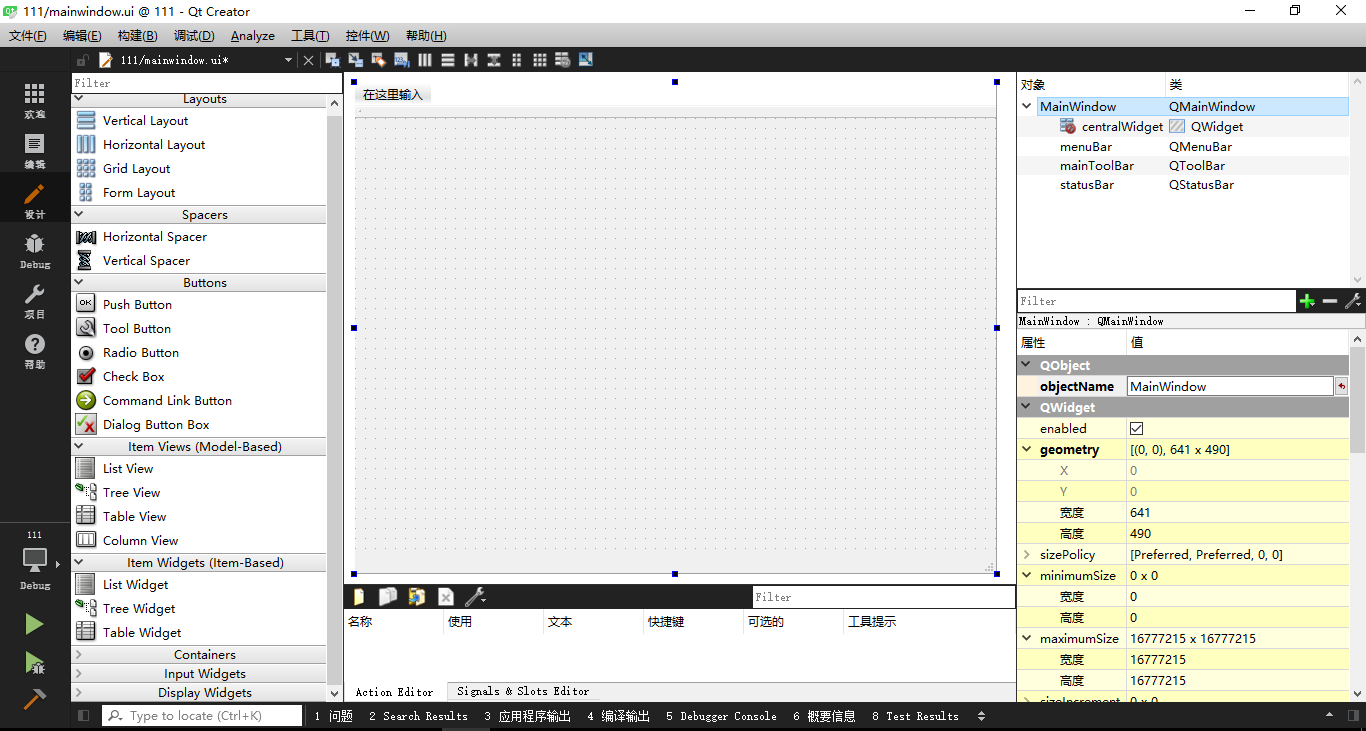Remove dynamic property with minus icon
Viewport: 1366px width, 731px height.
pos(1330,301)
